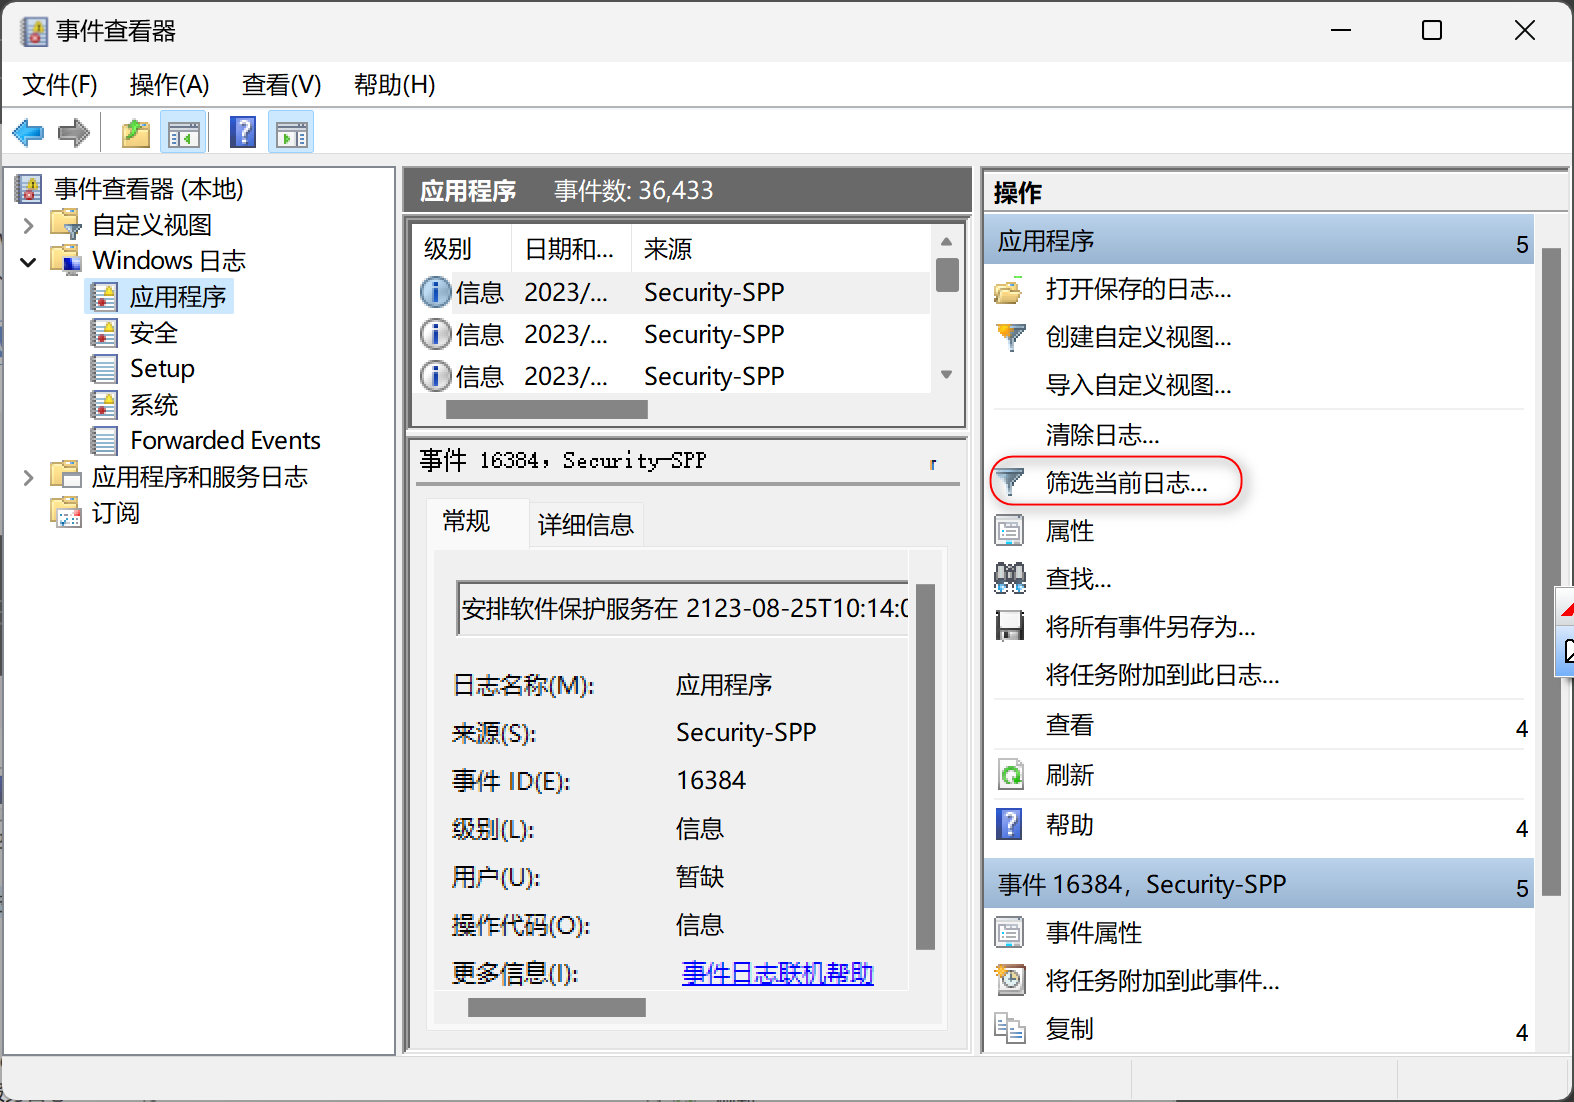Select the third Security-SPP event row
Viewport: 1574px width, 1102px height.
674,376
